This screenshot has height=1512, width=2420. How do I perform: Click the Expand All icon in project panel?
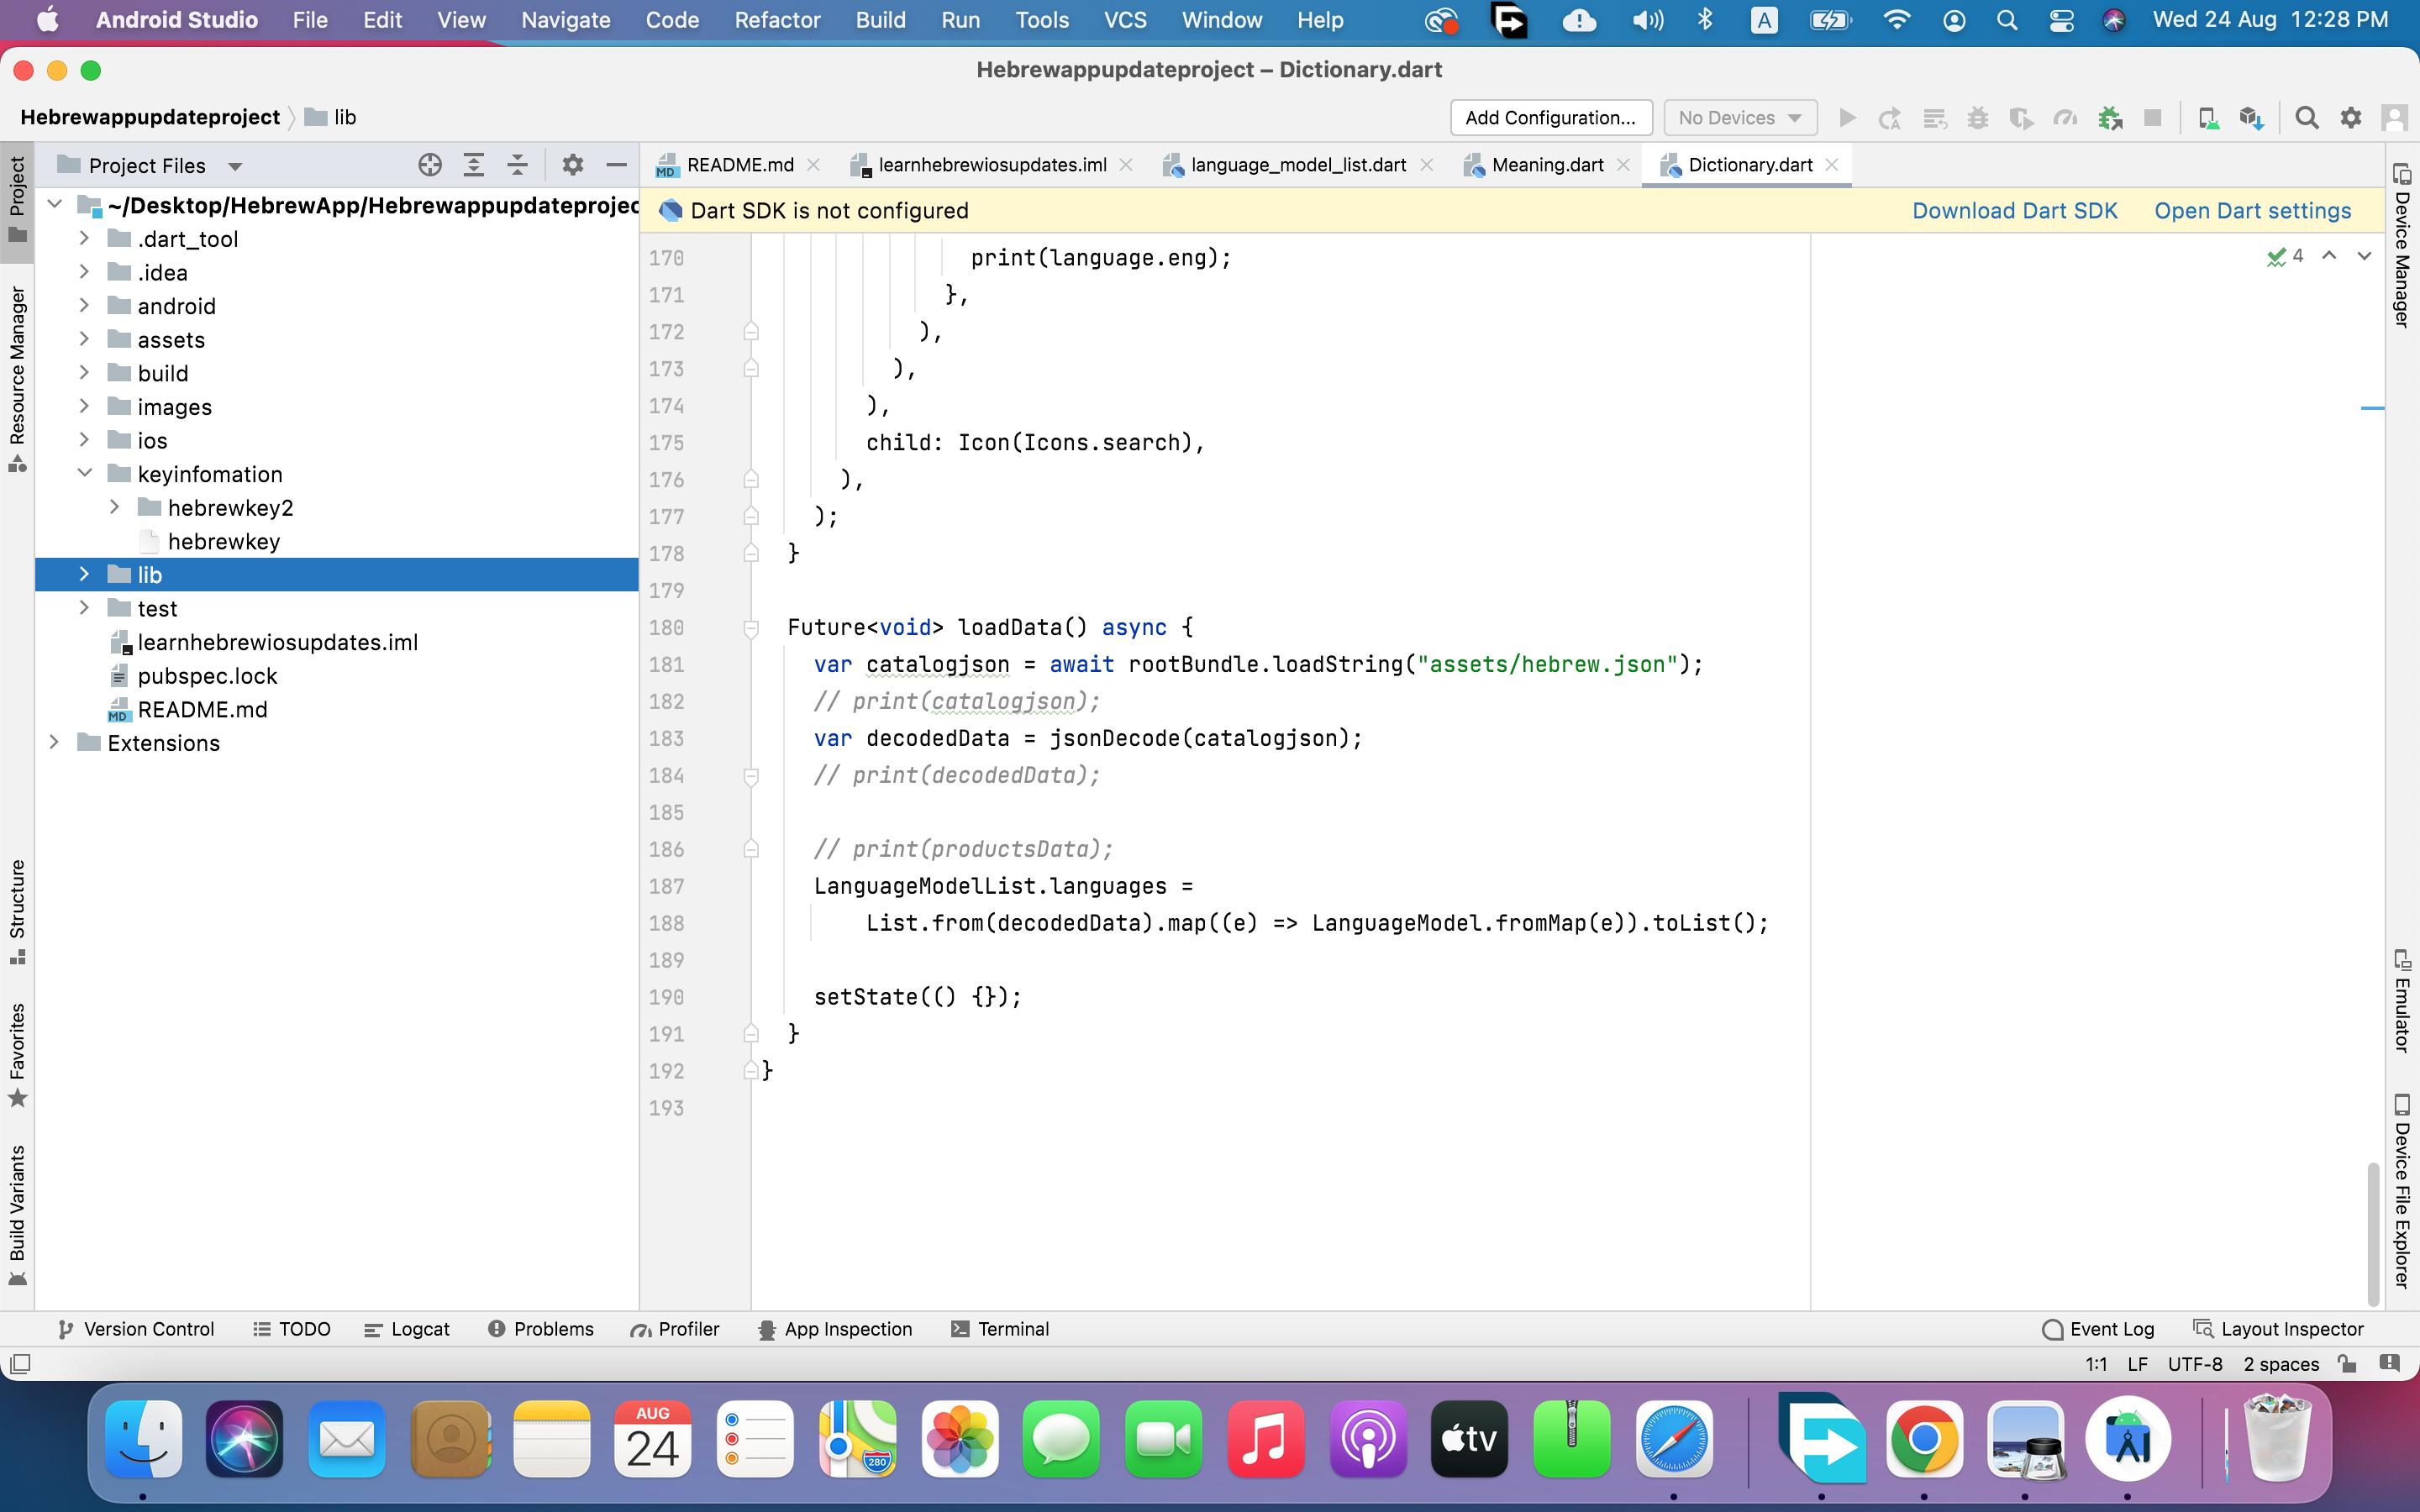(x=474, y=165)
